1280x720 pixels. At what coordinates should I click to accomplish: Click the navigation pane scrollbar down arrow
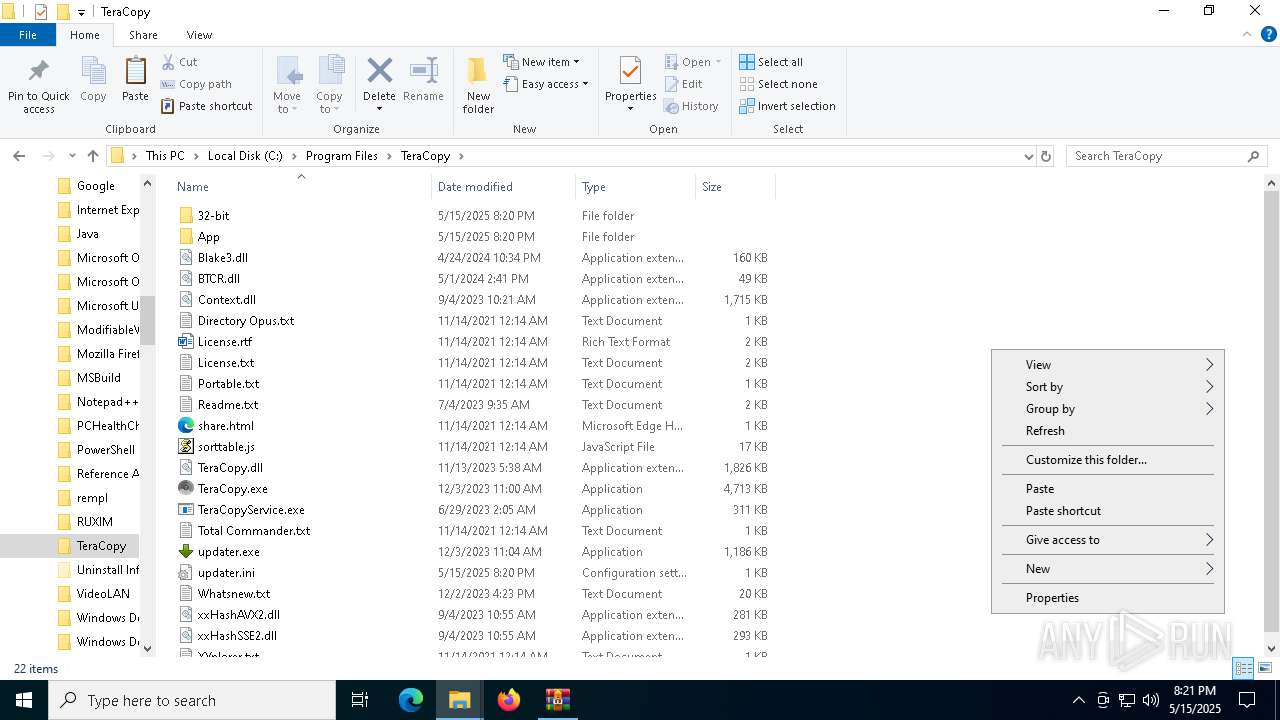(x=148, y=648)
